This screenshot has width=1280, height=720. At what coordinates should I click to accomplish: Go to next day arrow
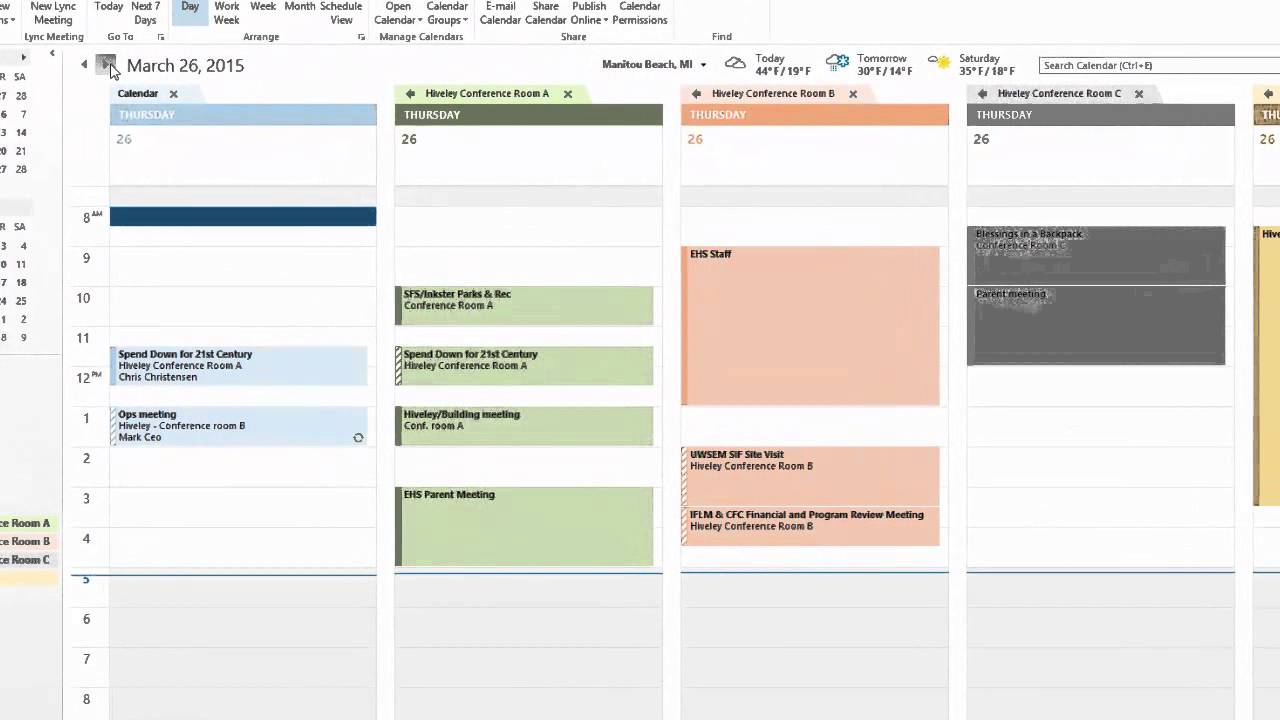click(106, 65)
